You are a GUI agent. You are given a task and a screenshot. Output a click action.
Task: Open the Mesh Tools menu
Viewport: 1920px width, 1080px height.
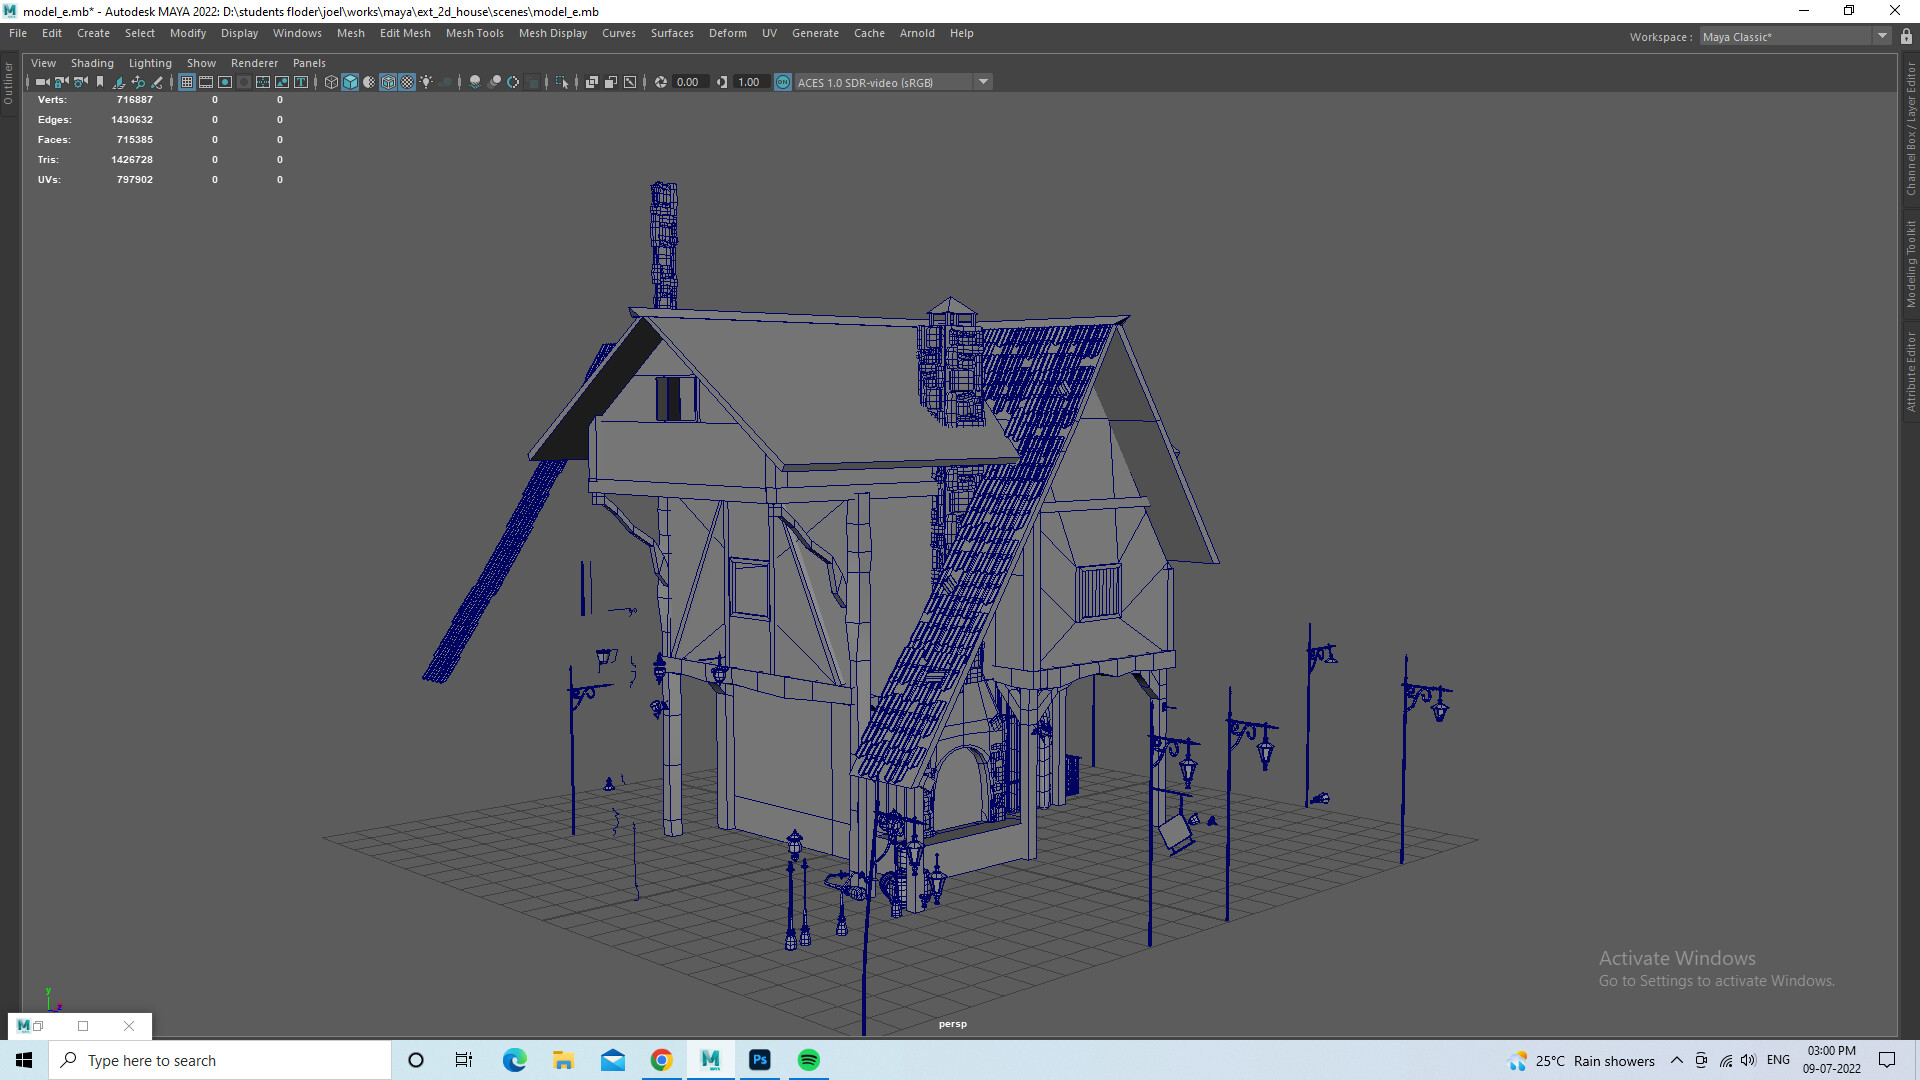(x=474, y=33)
